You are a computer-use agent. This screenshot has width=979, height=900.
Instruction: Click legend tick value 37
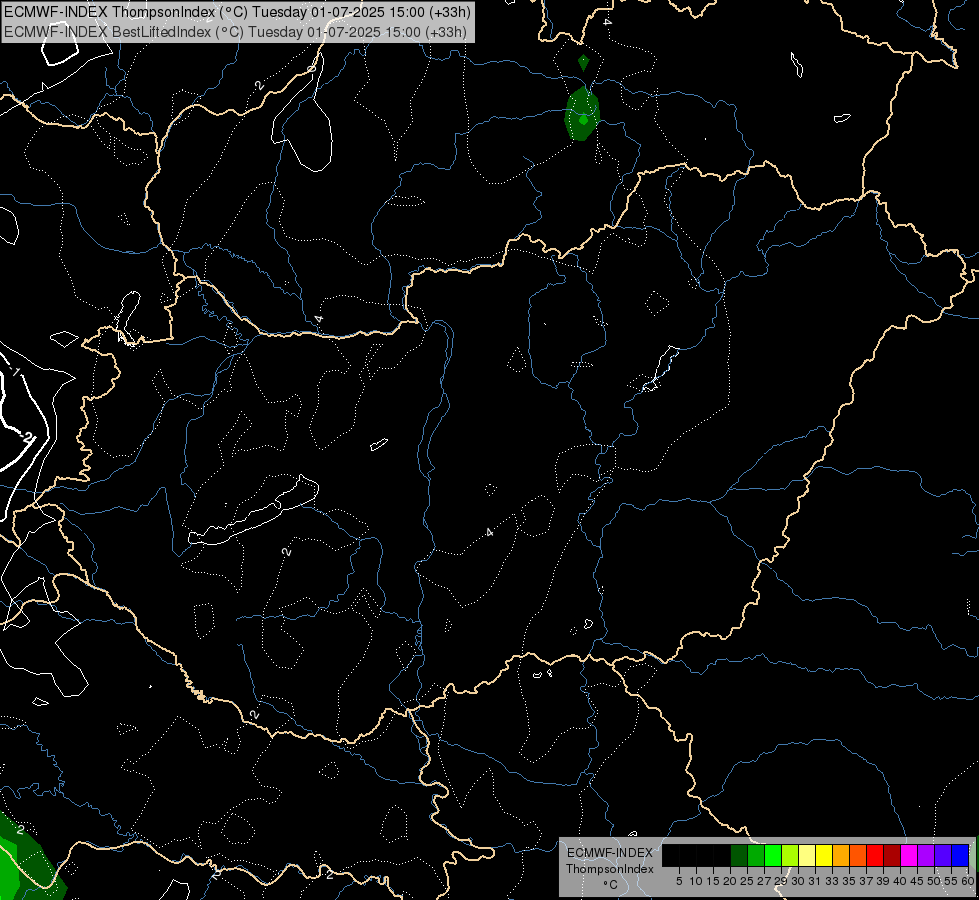click(x=866, y=881)
